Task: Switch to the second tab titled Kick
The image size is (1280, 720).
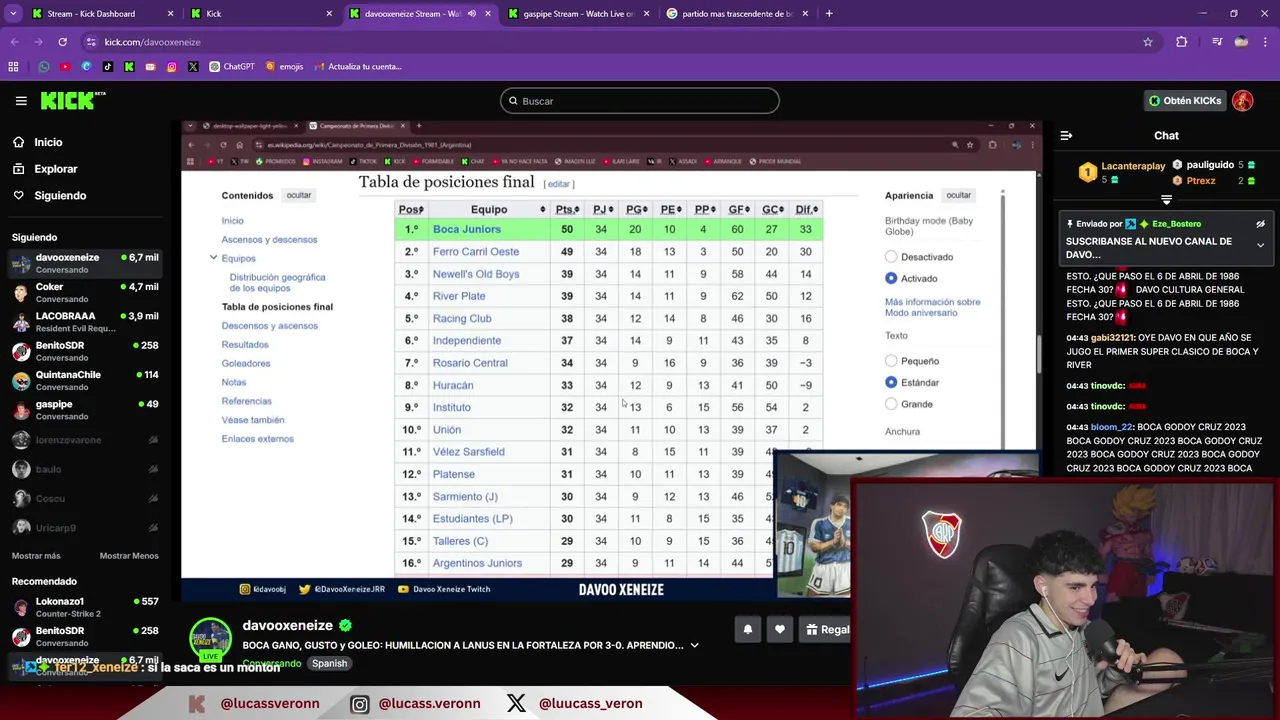Action: point(261,14)
